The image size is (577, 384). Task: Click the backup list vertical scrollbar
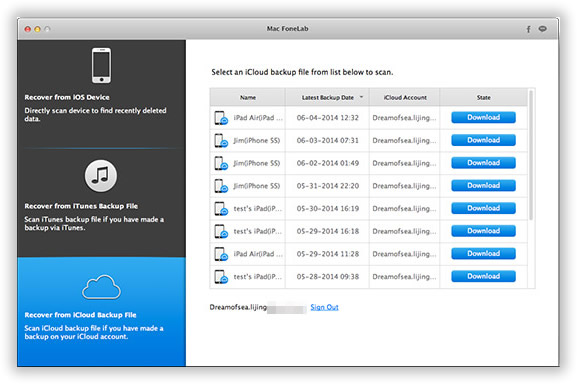(531, 154)
